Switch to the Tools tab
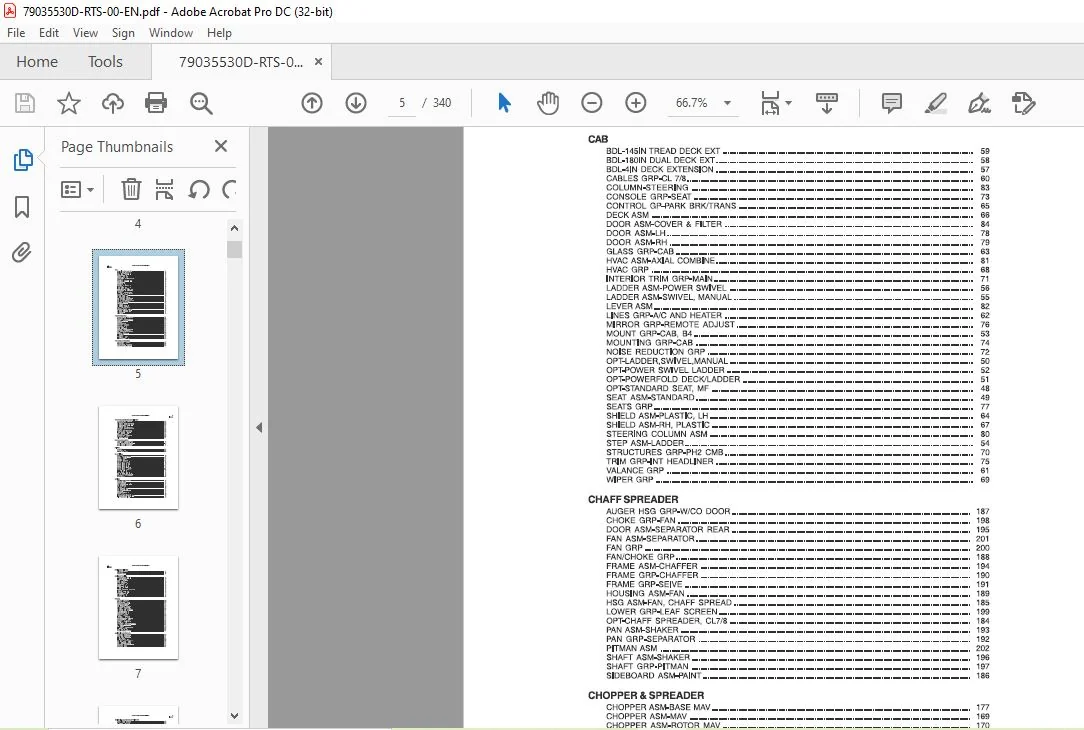This screenshot has height=730, width=1084. (x=105, y=62)
